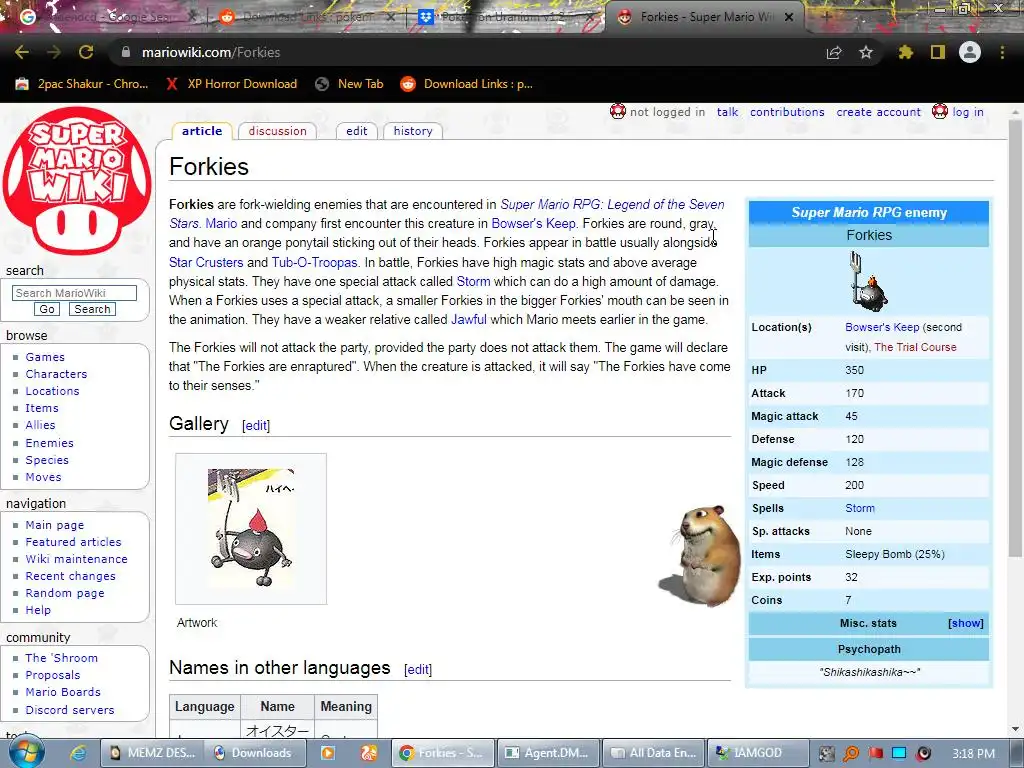
Task: Open the contributions link
Action: tap(787, 112)
